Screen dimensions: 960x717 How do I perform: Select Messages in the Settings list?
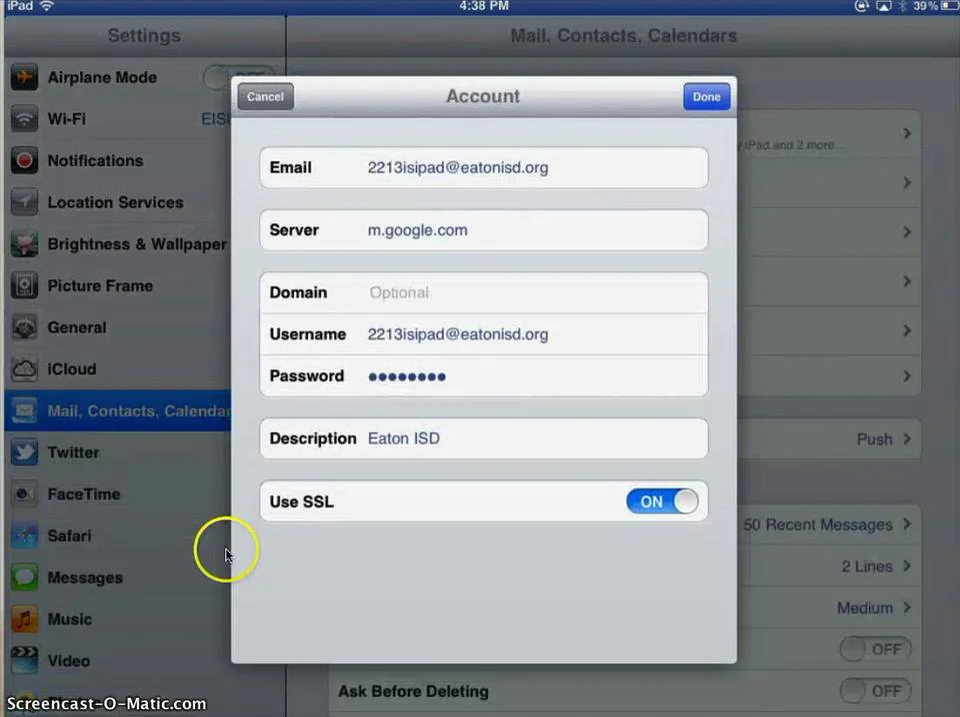pyautogui.click(x=118, y=577)
